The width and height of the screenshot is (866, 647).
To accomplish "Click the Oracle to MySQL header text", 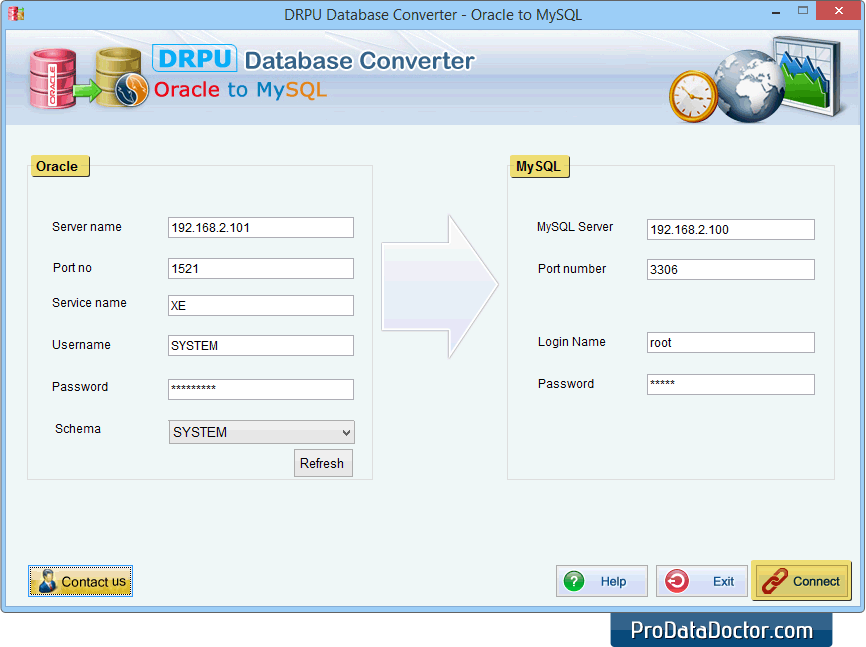I will [240, 90].
